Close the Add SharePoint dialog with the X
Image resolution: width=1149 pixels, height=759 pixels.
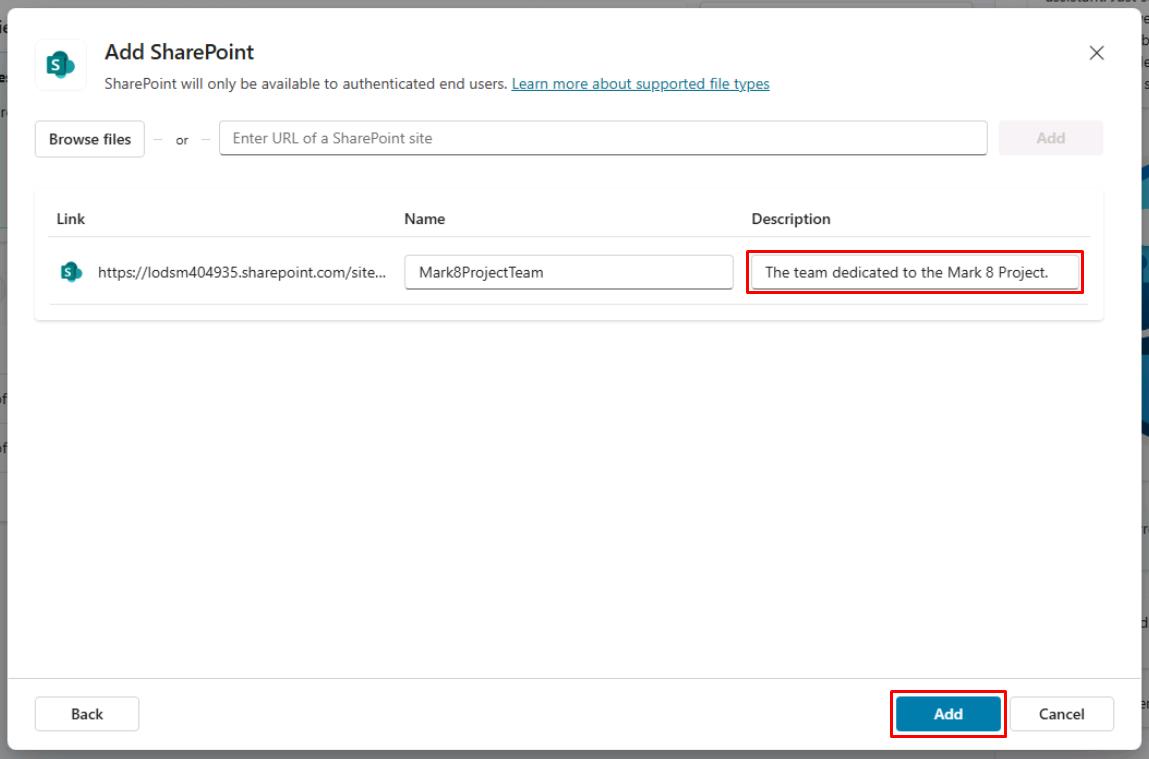tap(1097, 53)
